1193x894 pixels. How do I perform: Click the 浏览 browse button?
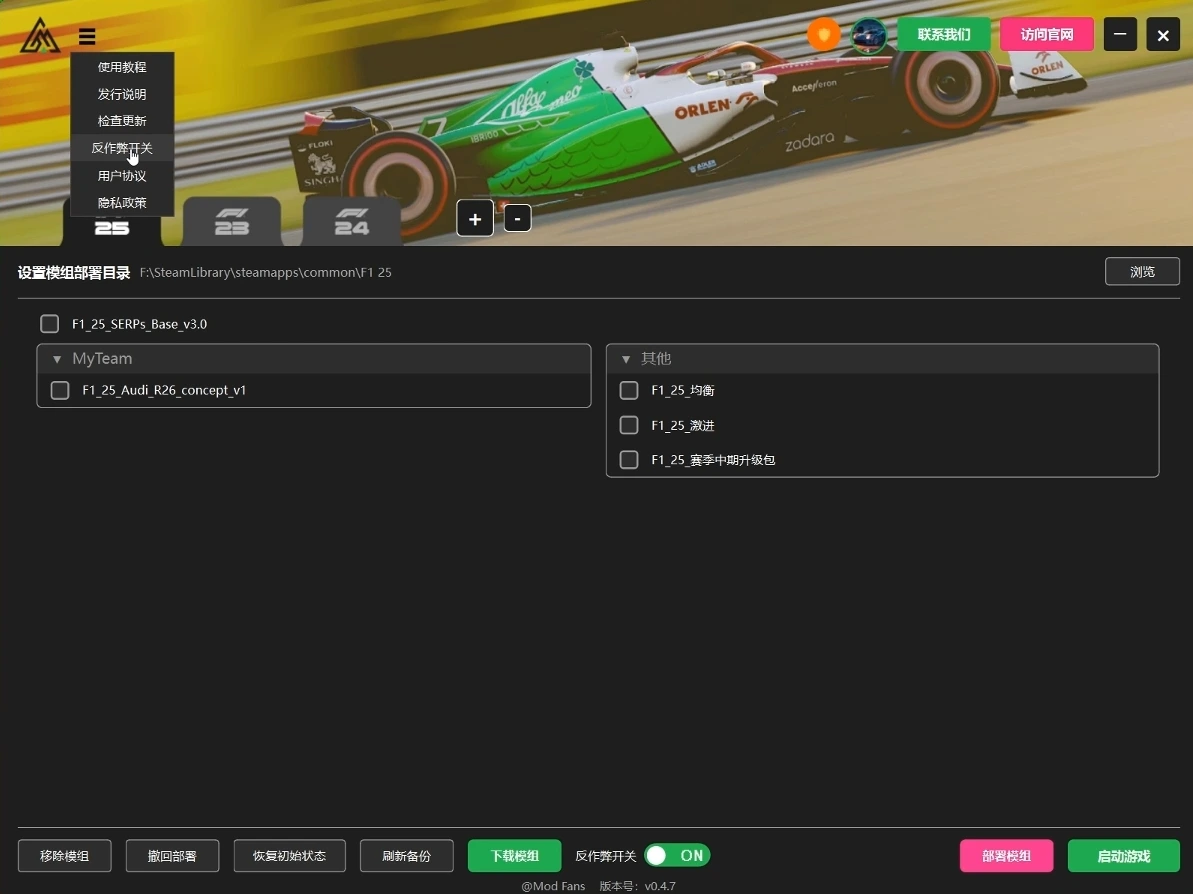click(x=1141, y=271)
